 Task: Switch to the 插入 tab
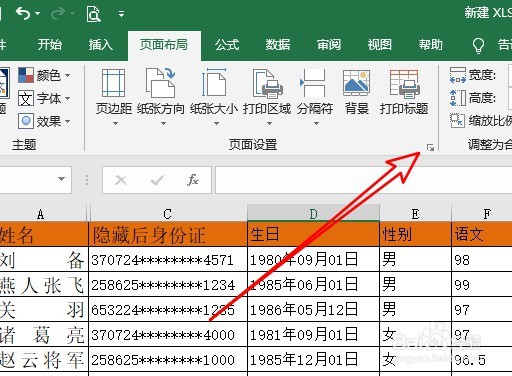point(101,44)
